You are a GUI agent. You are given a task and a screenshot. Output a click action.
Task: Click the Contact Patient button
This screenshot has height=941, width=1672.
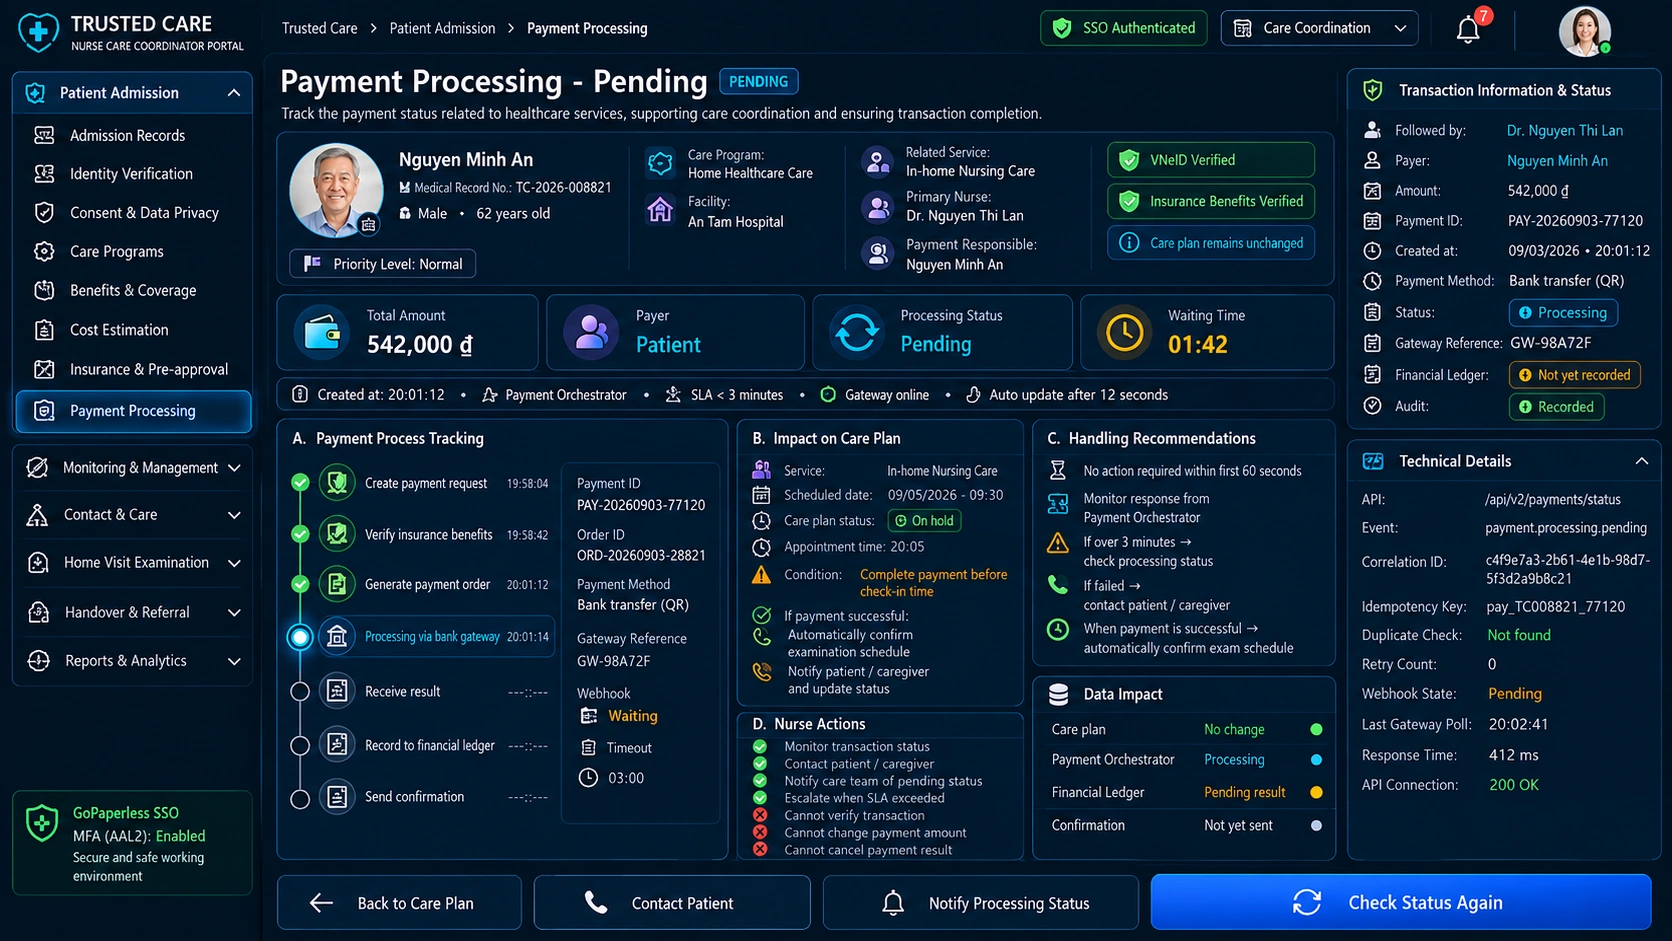(672, 903)
